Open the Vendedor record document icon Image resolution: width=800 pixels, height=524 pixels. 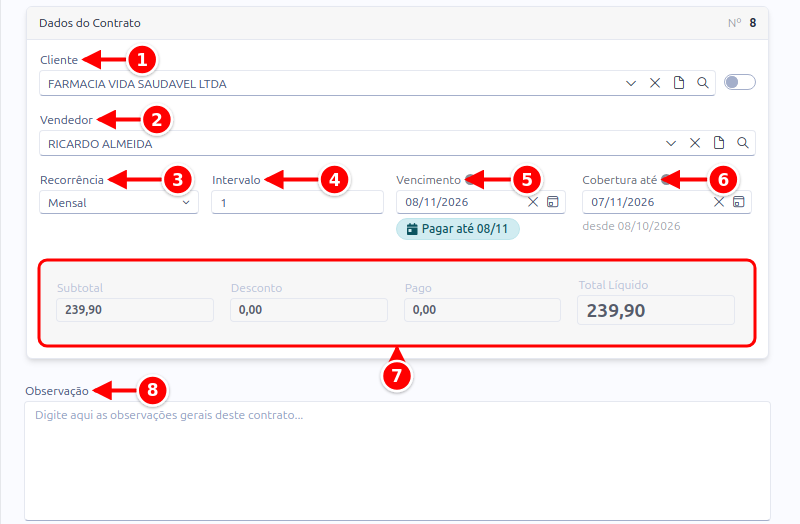(719, 143)
